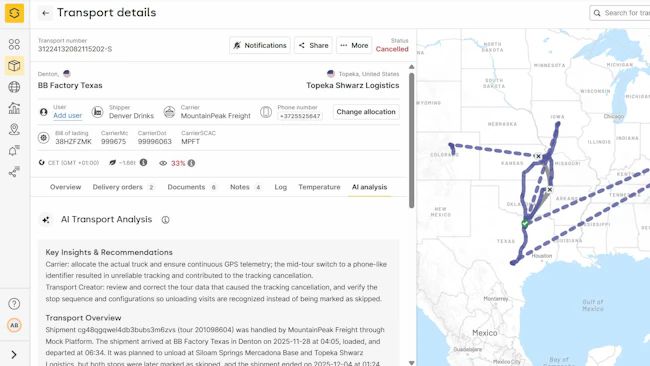Switch to the Delivery orders tab

pos(124,187)
